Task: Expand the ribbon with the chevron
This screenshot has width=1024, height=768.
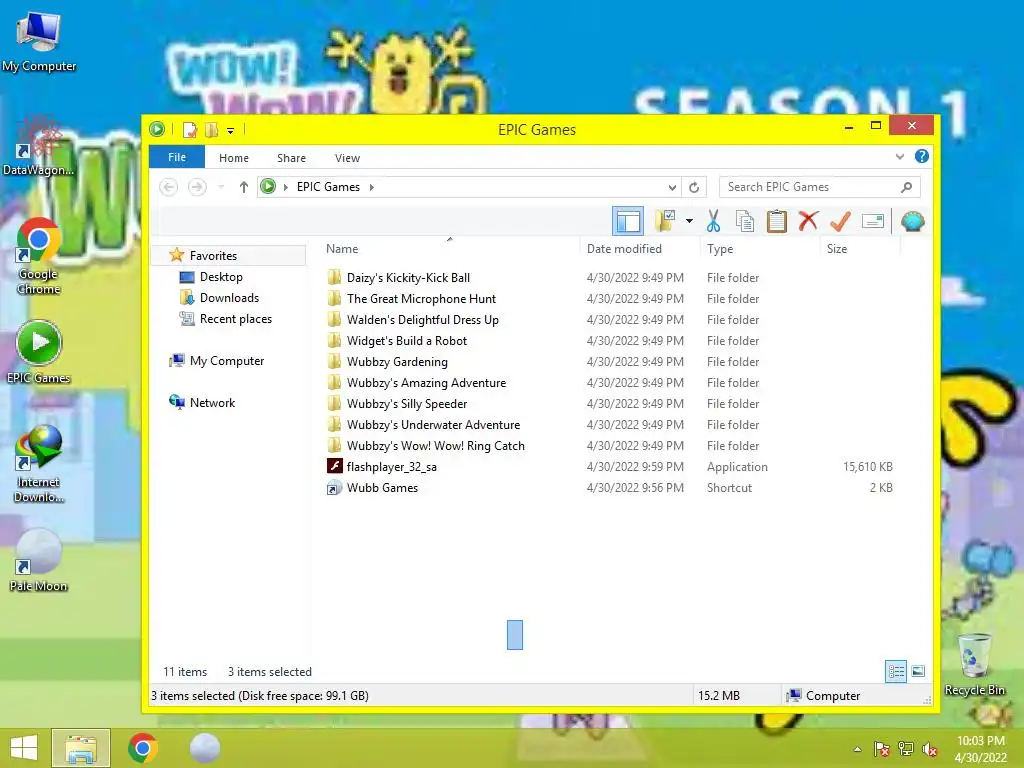Action: click(x=900, y=157)
